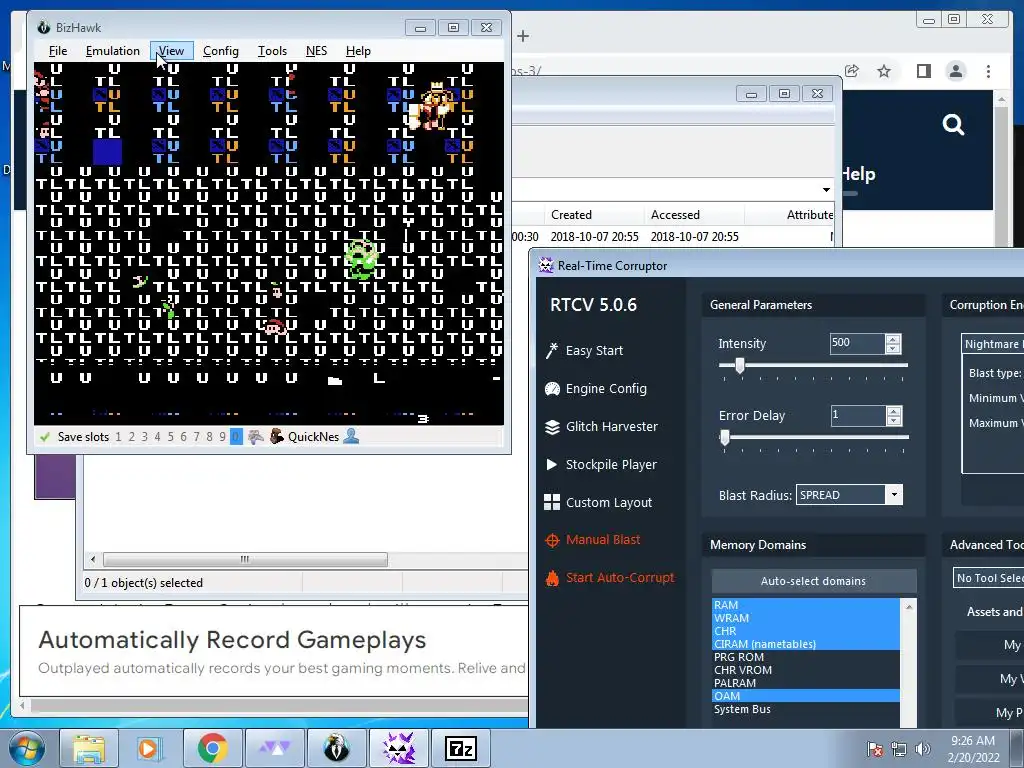This screenshot has height=768, width=1024.
Task: Open Engine Config in RTCV sidebar
Action: coord(606,389)
